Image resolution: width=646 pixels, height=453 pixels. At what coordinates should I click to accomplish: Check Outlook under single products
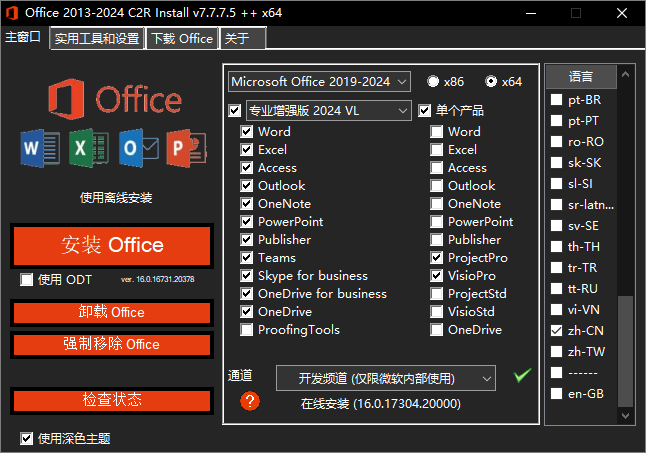pos(436,186)
